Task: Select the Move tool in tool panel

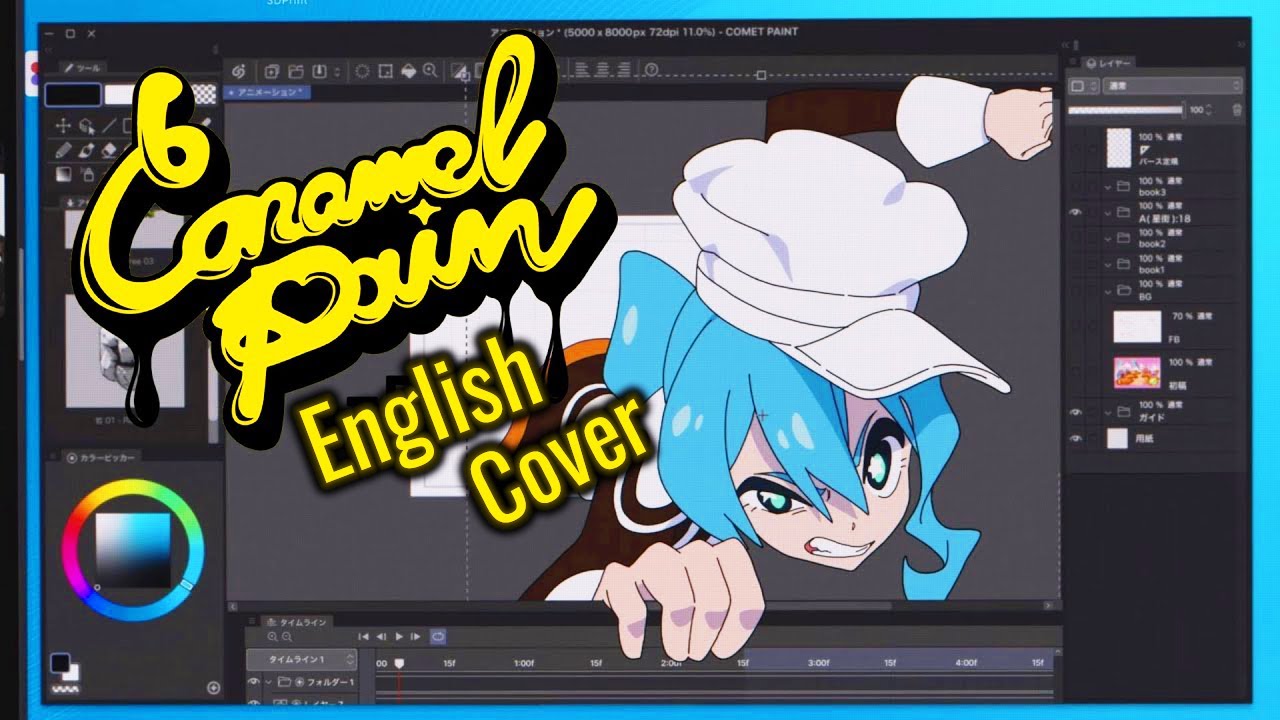Action: pos(62,126)
